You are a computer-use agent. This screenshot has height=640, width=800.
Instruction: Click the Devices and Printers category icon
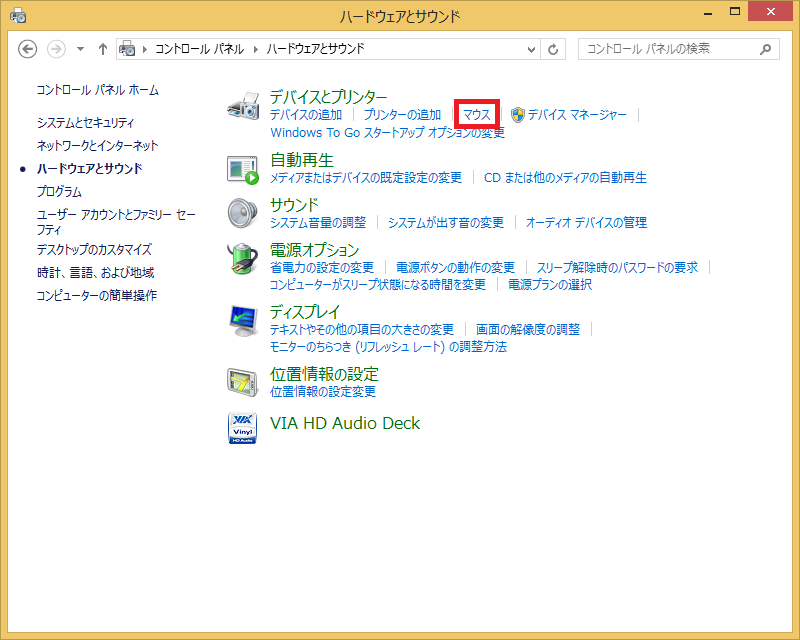(243, 106)
